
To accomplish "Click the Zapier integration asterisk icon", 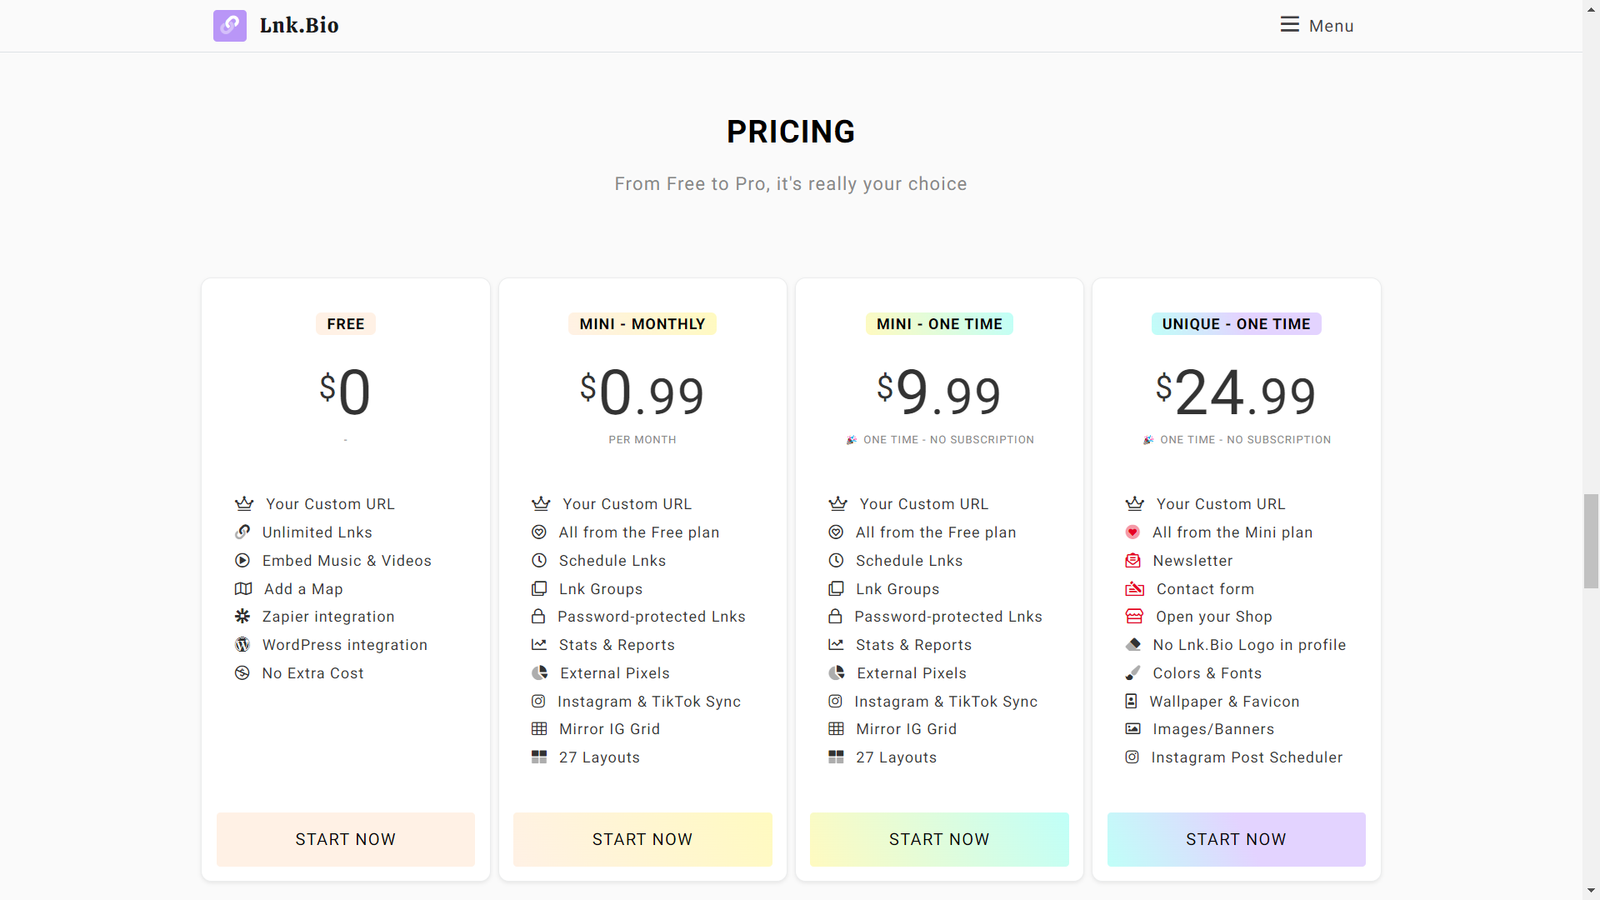I will pos(243,617).
